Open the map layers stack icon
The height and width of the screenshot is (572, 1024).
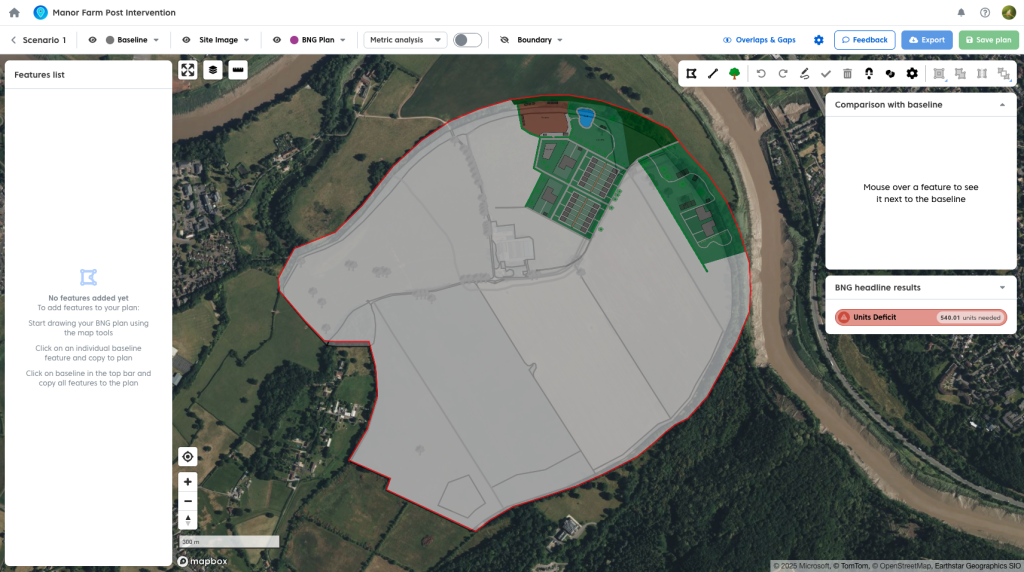tap(213, 69)
